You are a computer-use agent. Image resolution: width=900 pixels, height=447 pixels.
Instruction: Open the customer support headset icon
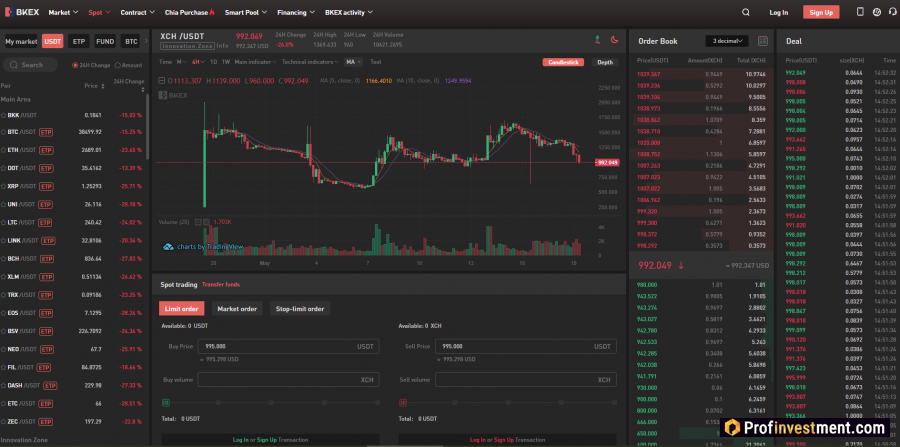pos(893,12)
